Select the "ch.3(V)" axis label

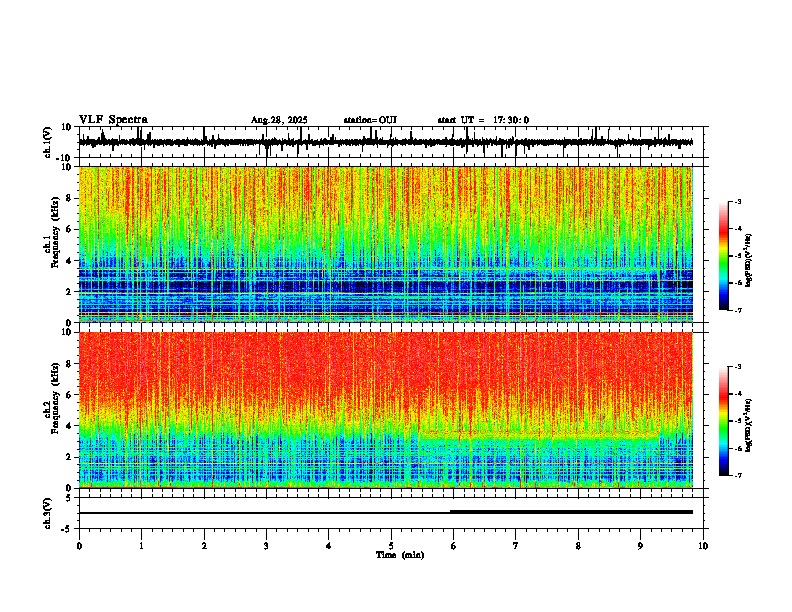48,514
